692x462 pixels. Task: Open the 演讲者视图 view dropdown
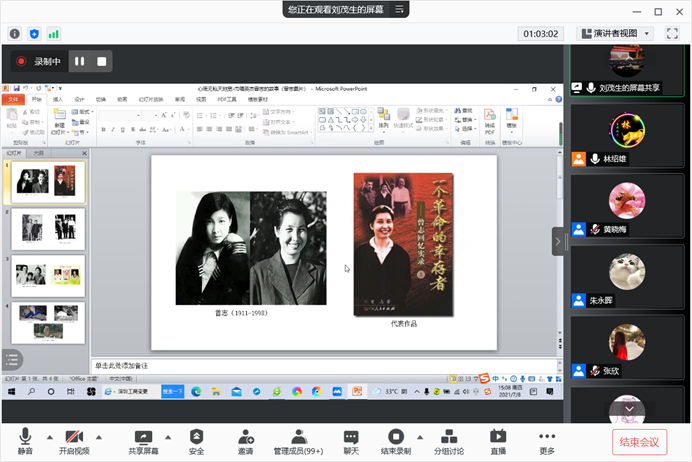[x=614, y=33]
